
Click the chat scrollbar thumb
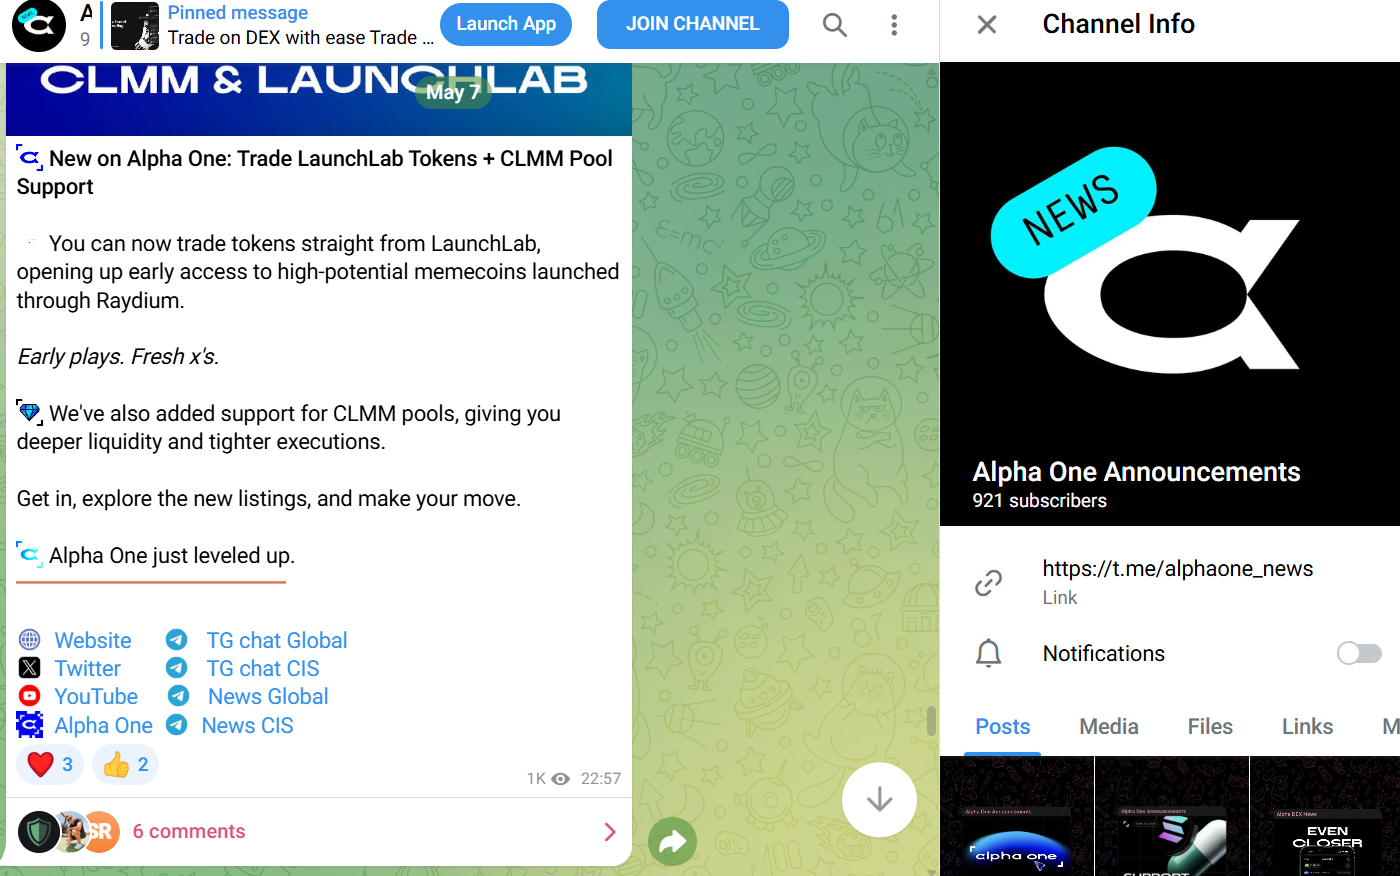pyautogui.click(x=932, y=721)
